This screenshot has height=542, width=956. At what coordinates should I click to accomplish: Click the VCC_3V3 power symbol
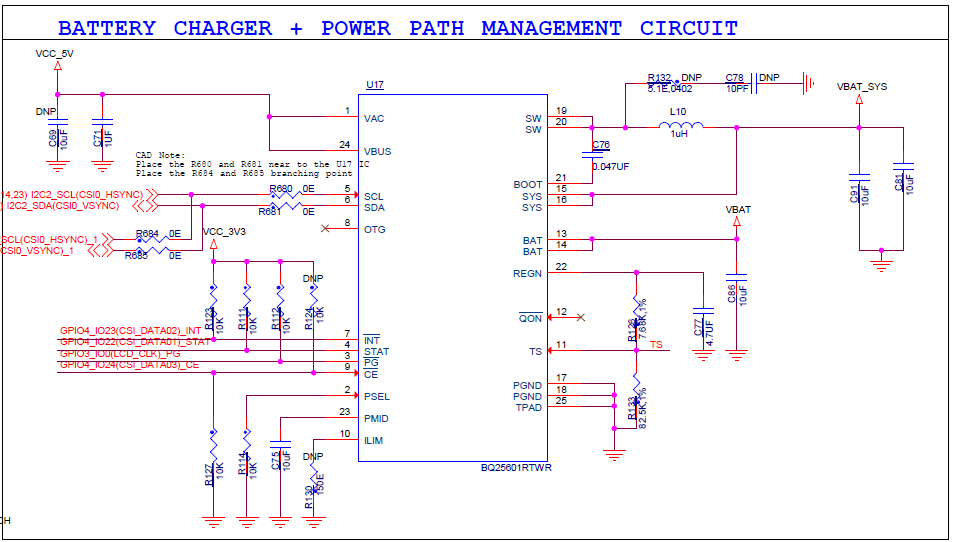(x=213, y=244)
